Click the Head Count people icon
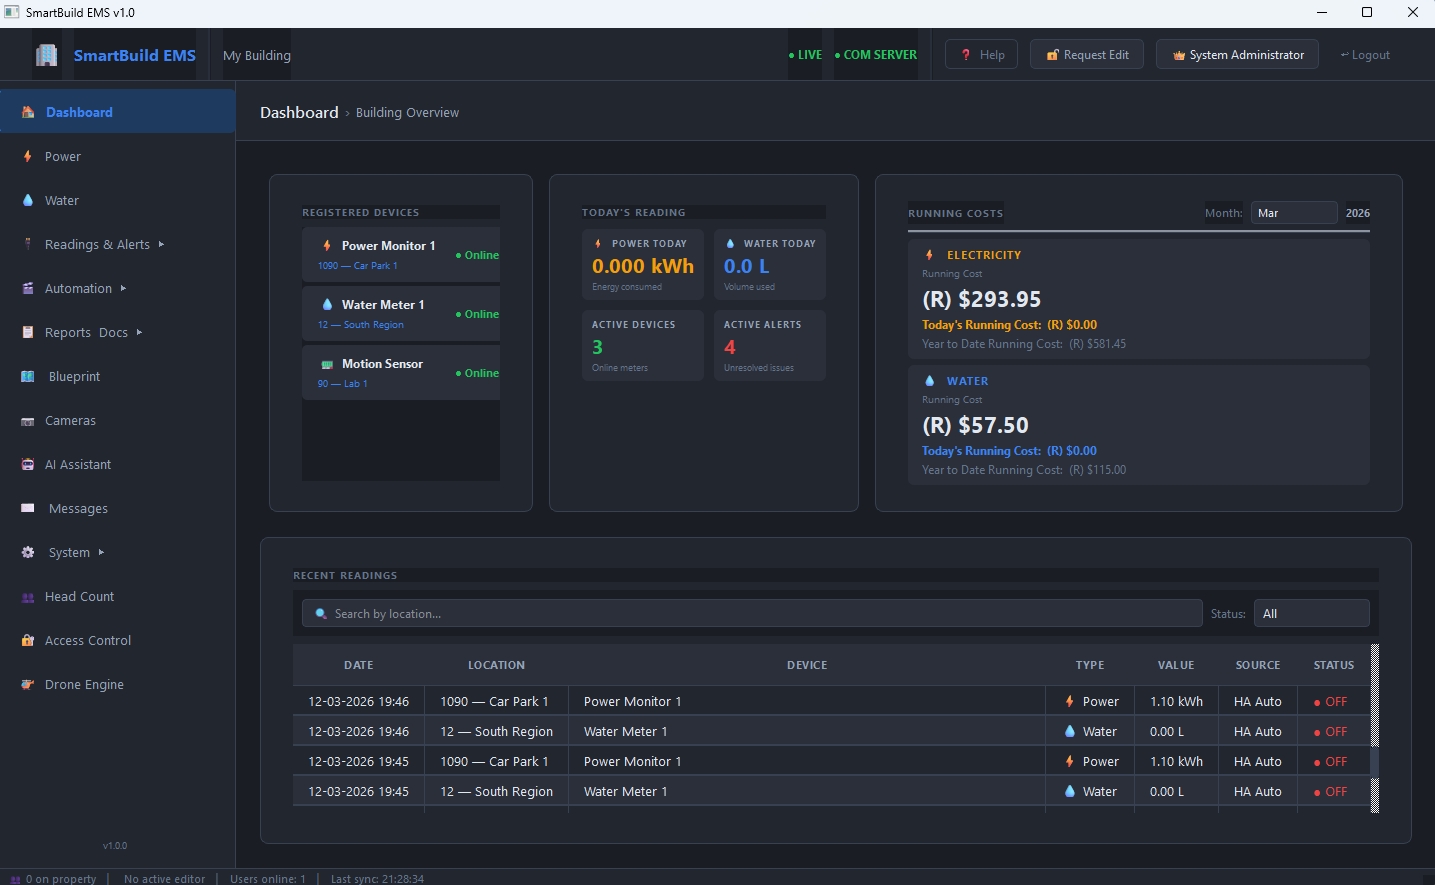This screenshot has height=885, width=1435. [x=28, y=597]
